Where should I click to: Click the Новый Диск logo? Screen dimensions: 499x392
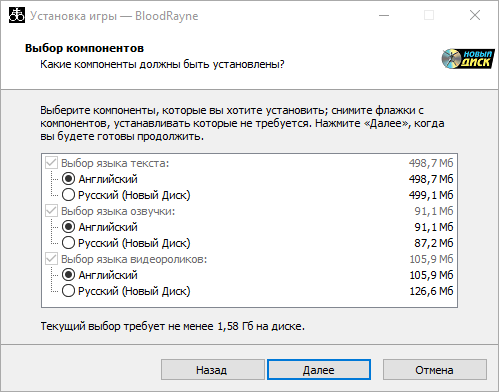[468, 59]
